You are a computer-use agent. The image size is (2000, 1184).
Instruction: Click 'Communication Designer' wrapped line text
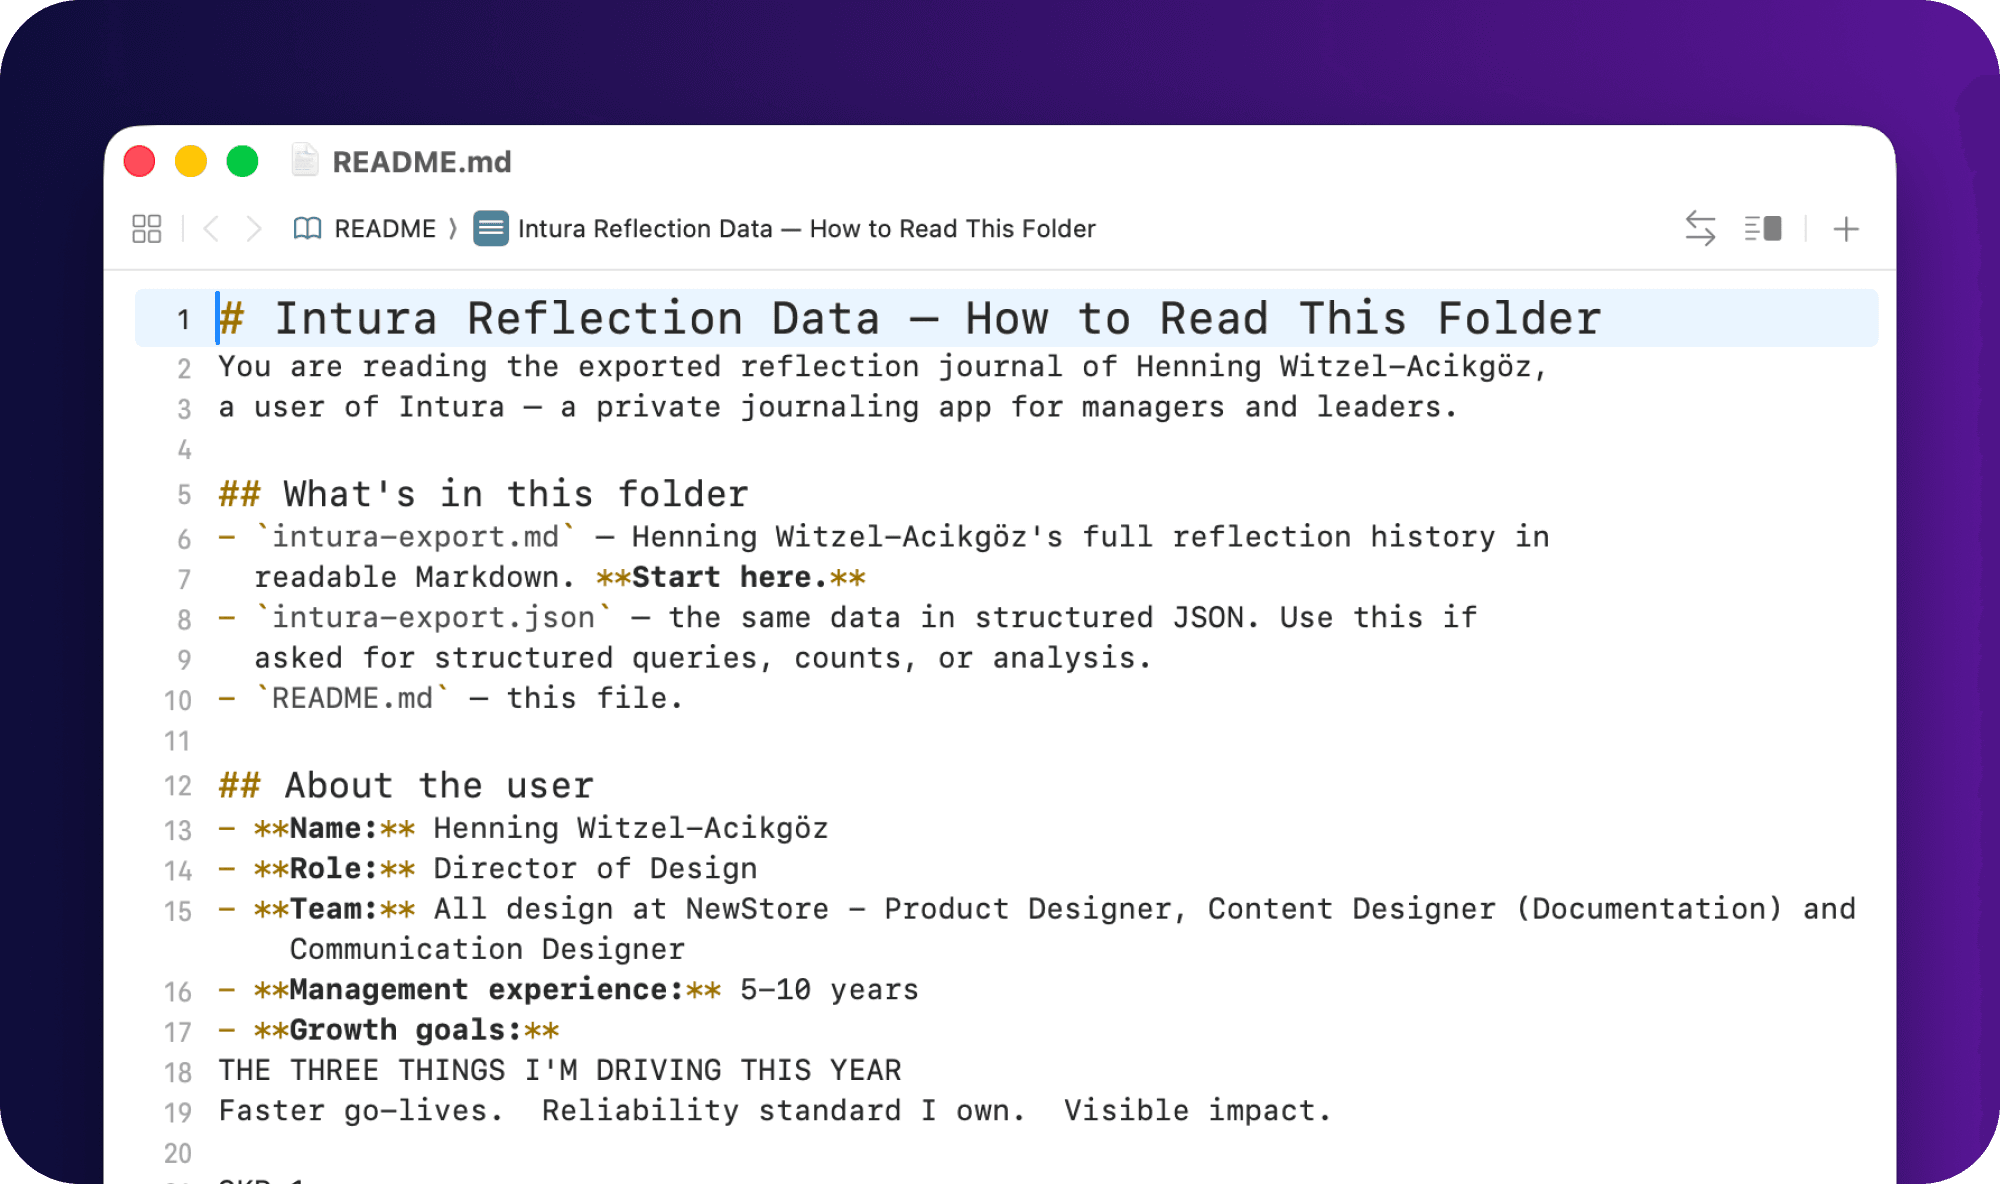pos(487,949)
